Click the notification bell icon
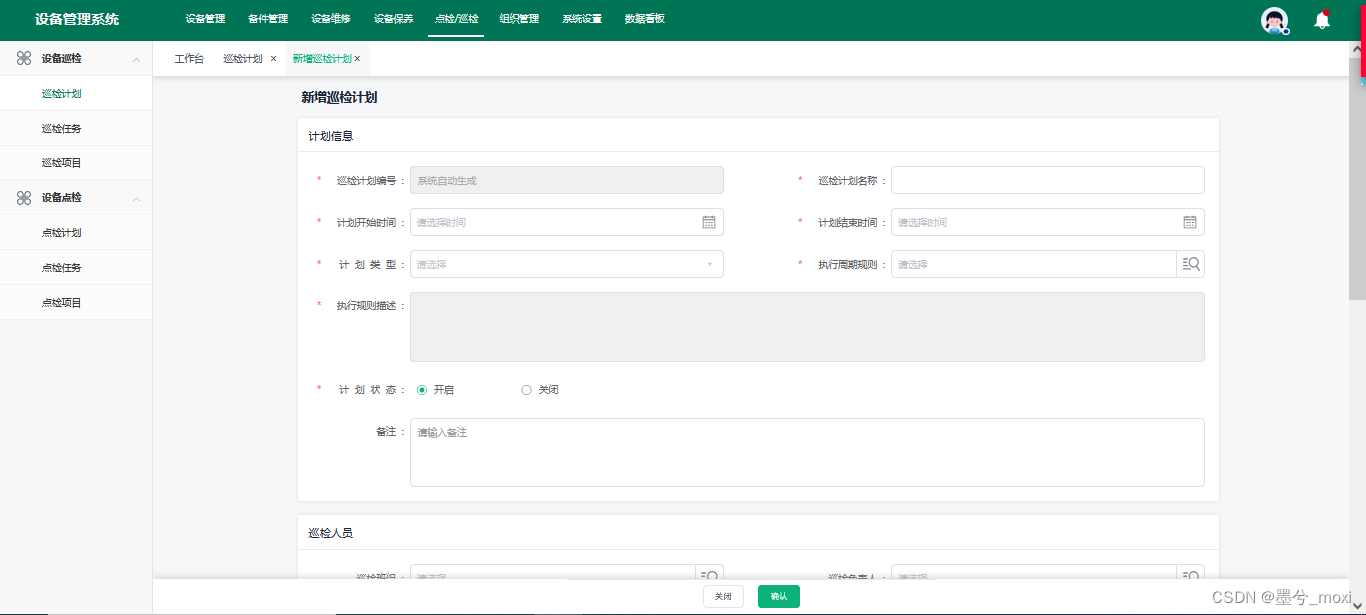This screenshot has height=615, width=1366. 1322,20
